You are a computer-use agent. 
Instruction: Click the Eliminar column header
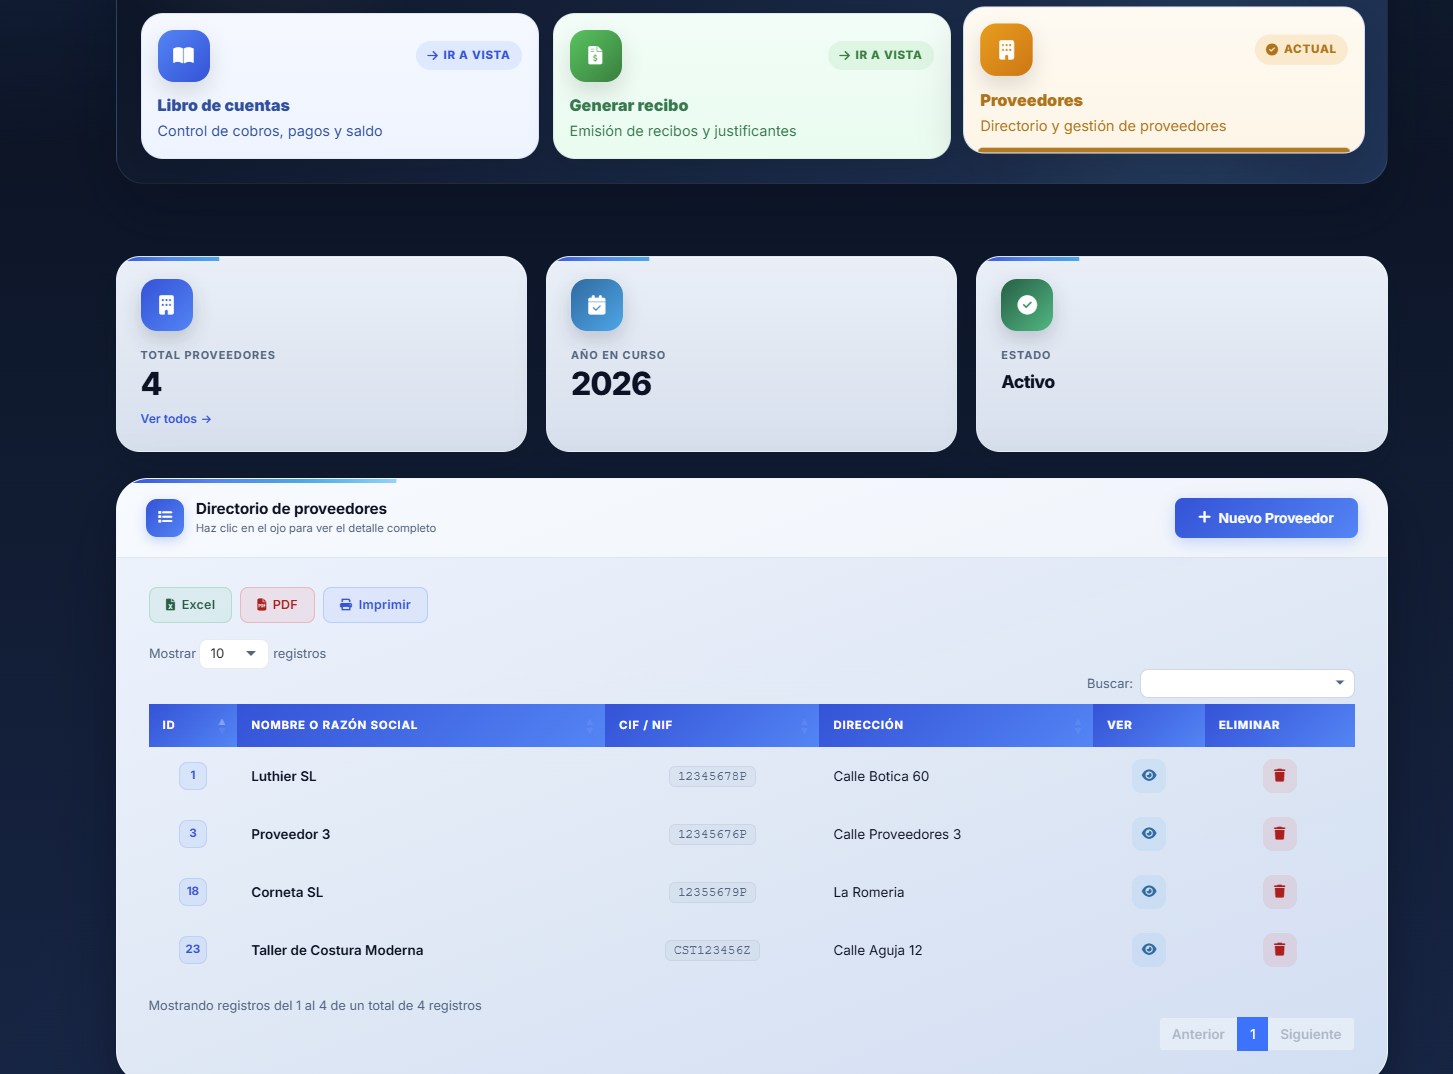[1280, 725]
